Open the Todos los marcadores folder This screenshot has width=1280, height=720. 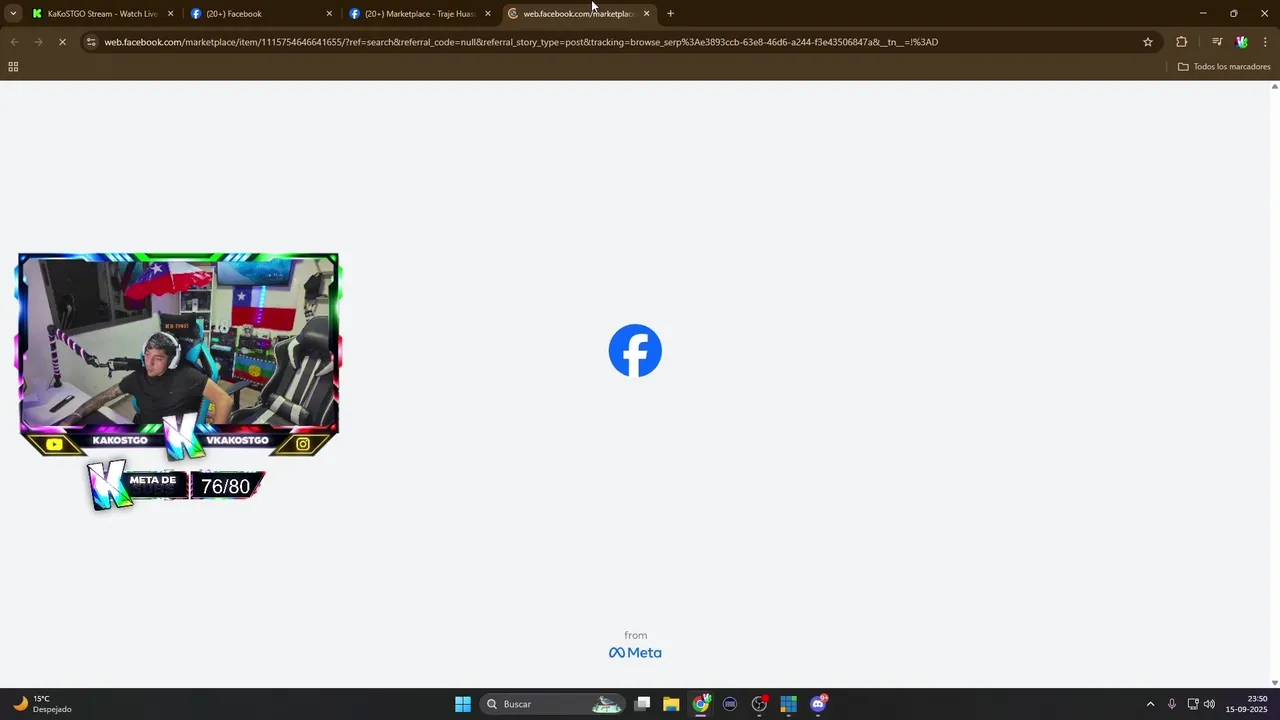[1224, 67]
